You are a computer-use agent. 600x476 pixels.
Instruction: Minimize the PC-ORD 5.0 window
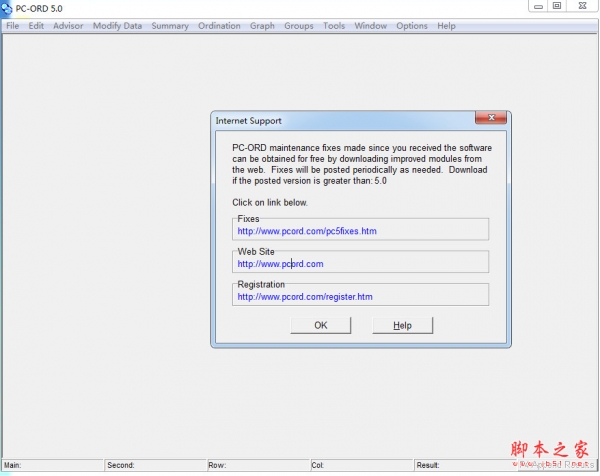538,6
